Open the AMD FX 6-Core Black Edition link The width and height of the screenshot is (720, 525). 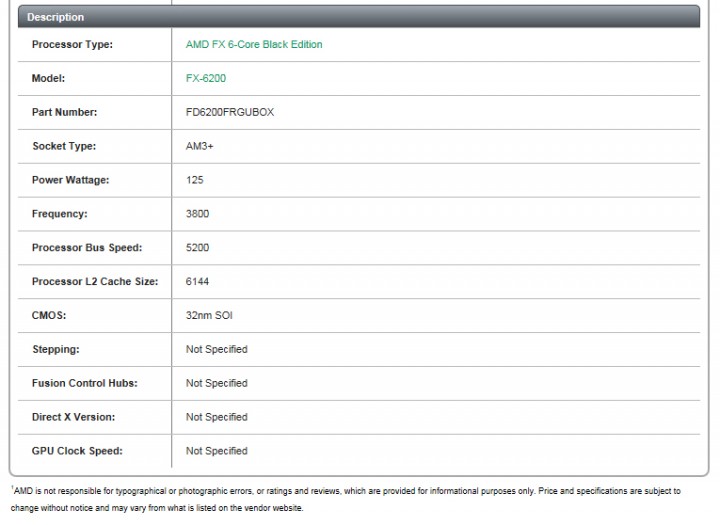pyautogui.click(x=254, y=45)
